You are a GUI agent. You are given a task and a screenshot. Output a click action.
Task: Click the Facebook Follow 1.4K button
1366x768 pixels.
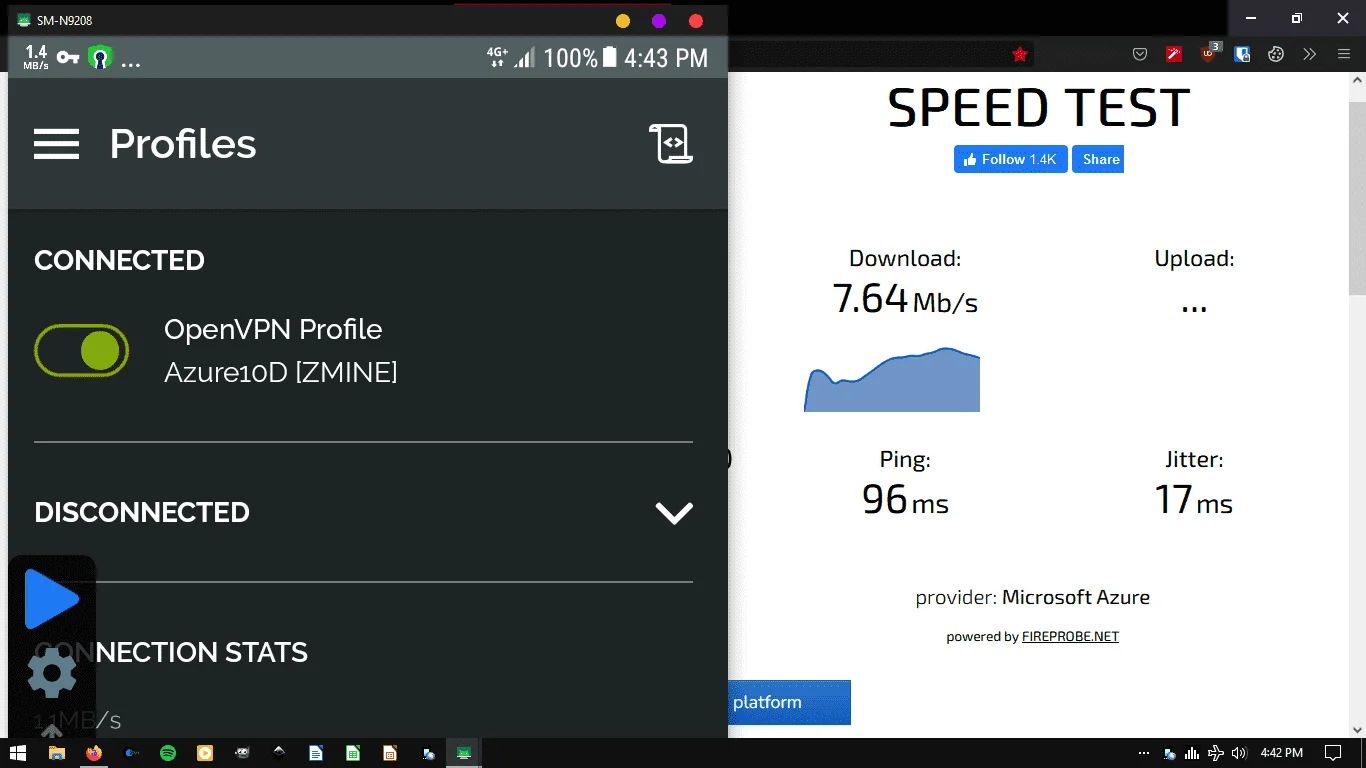click(1011, 159)
